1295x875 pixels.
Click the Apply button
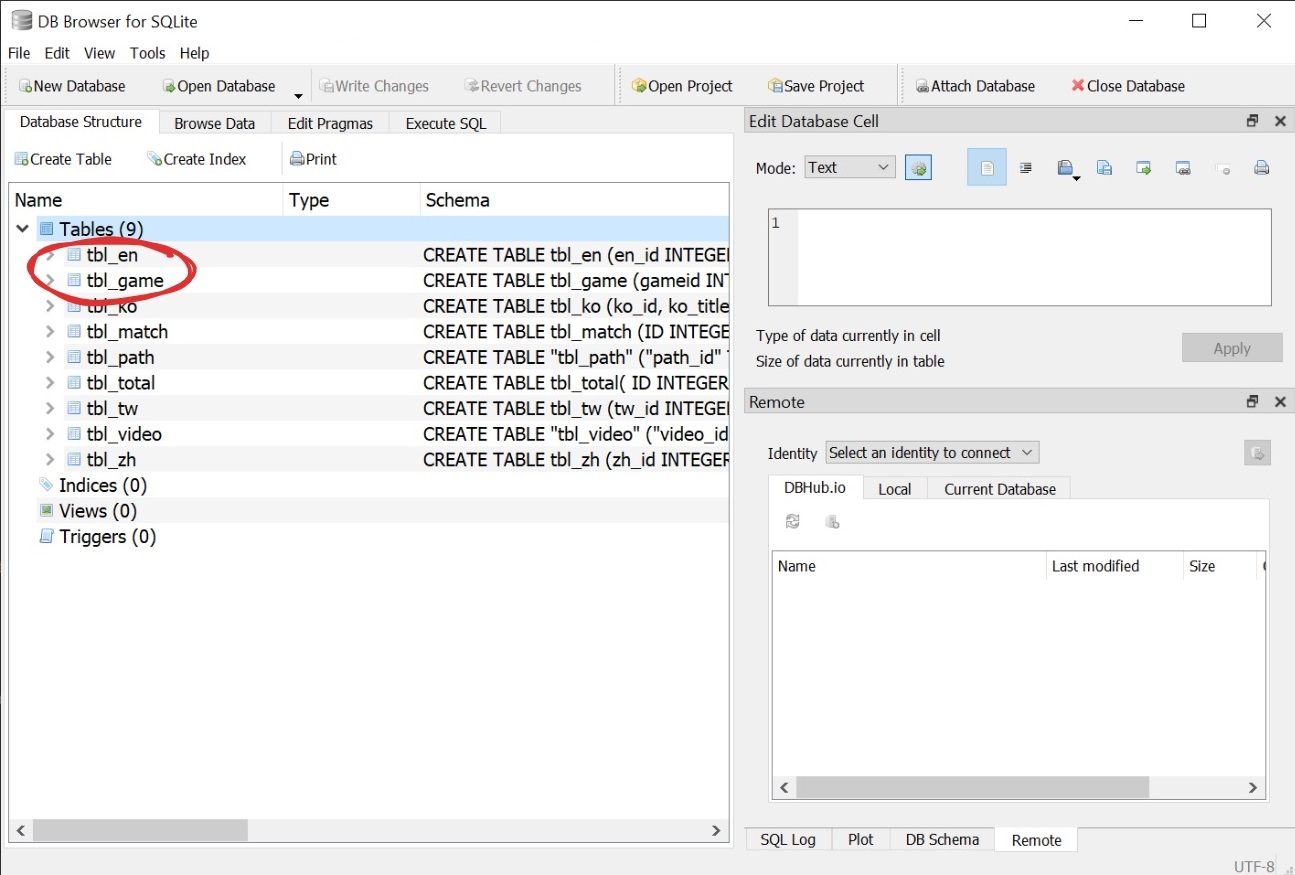(x=1232, y=347)
